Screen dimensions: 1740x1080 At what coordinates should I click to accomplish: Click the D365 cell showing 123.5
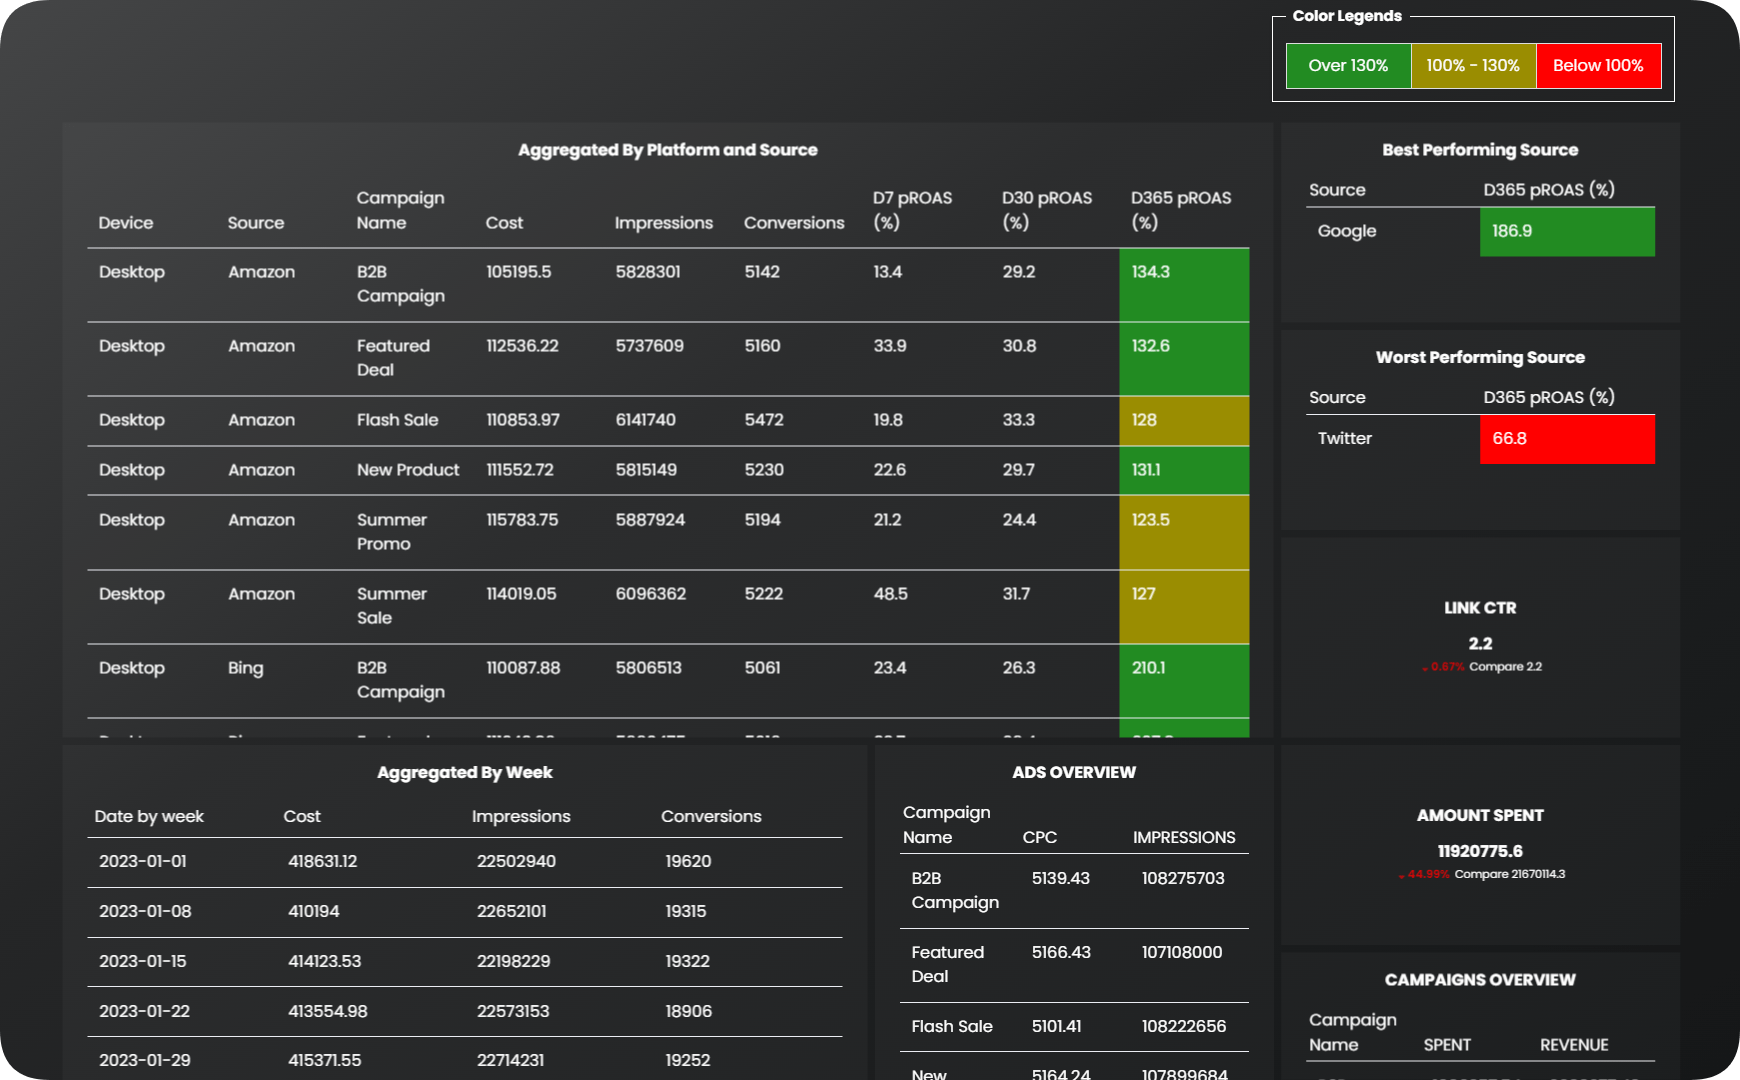pos(1184,533)
